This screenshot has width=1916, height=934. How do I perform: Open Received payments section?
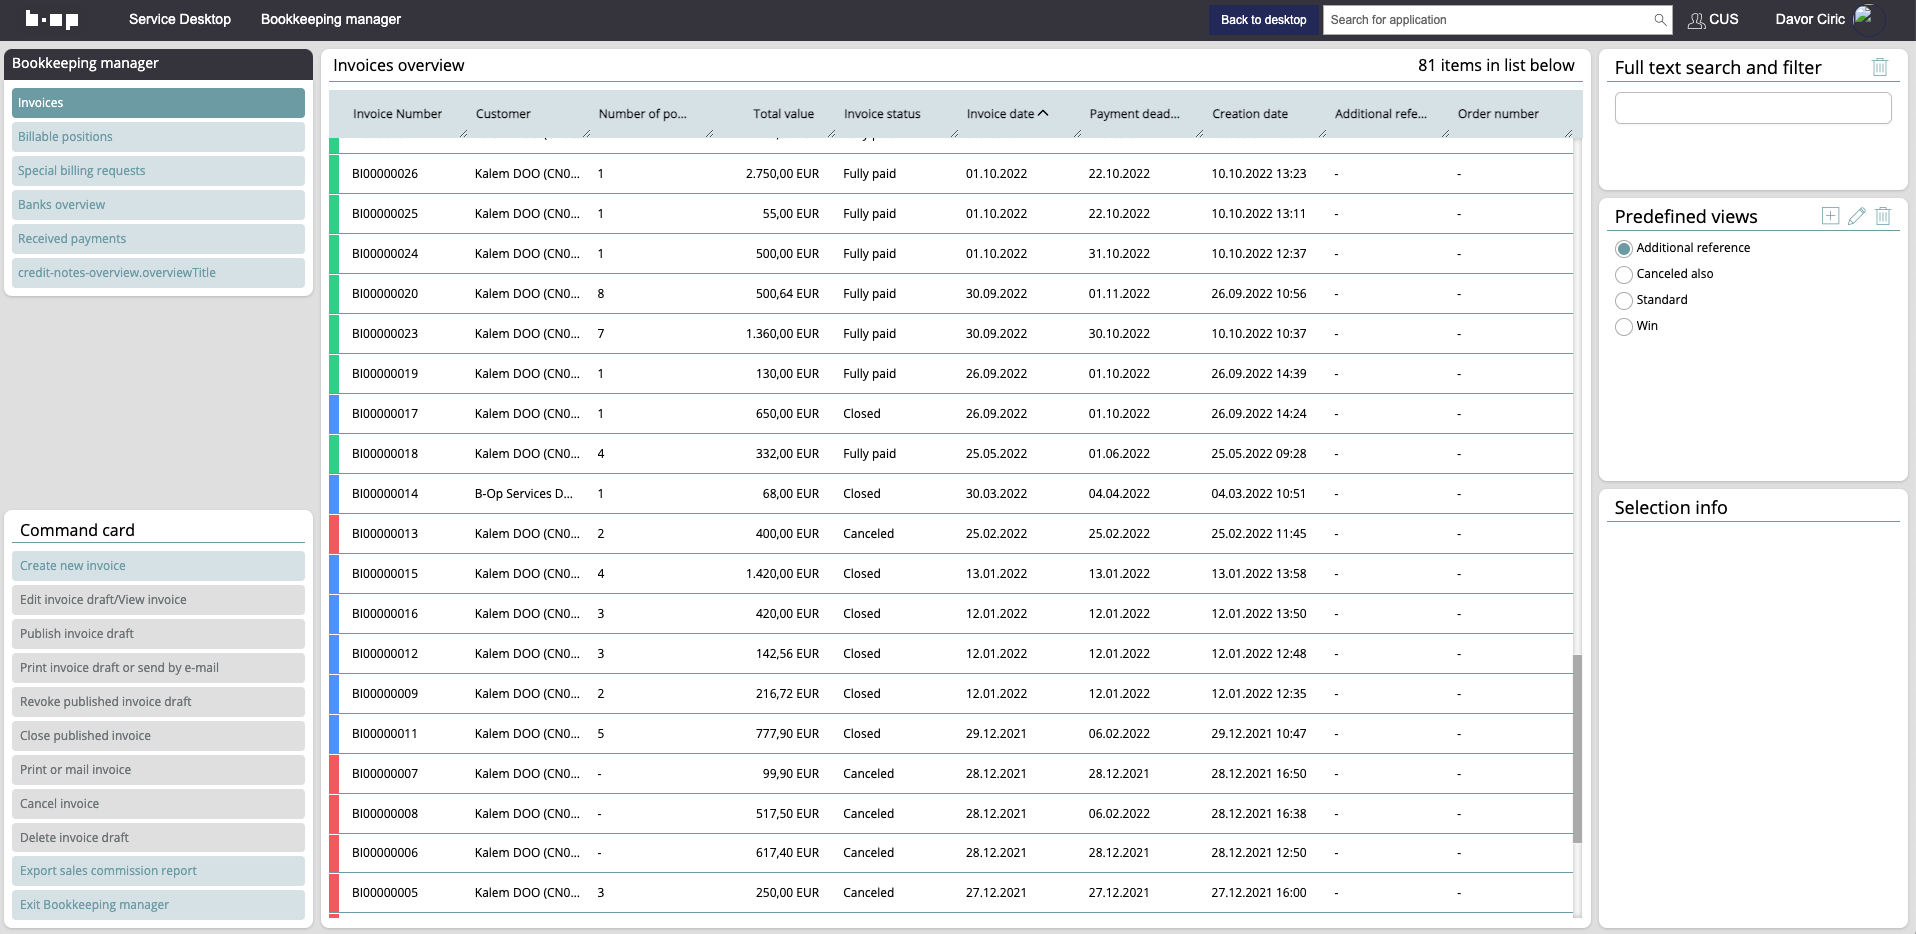(158, 239)
